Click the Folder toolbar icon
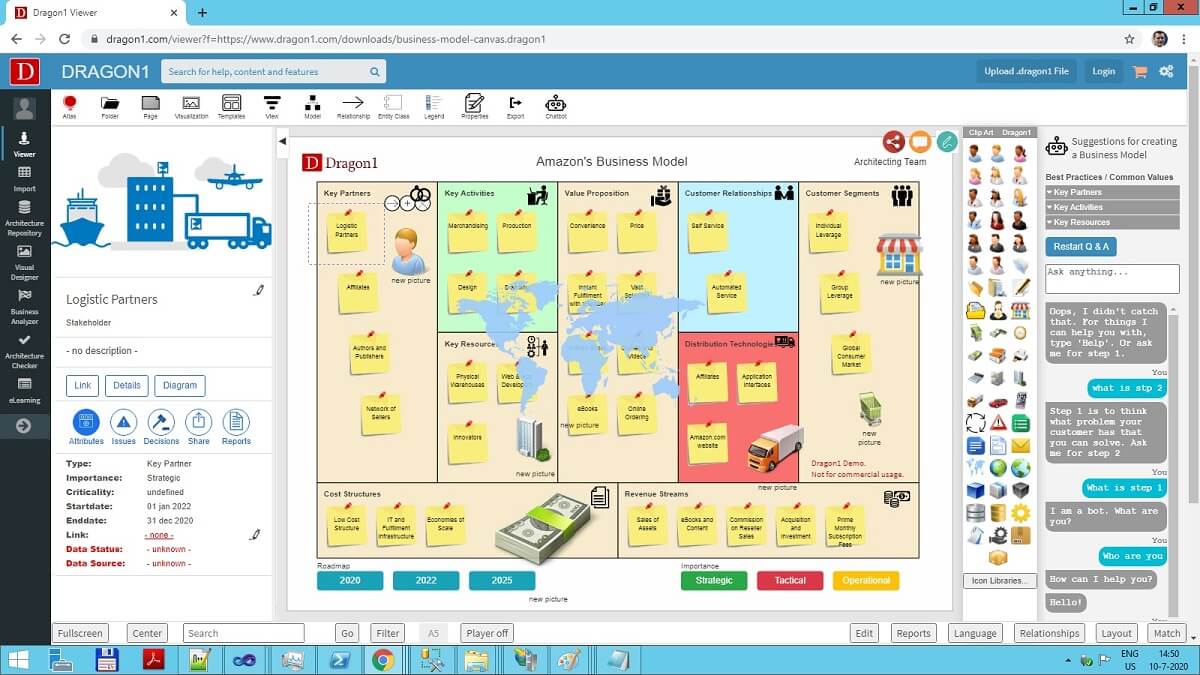Screen dimensions: 1200x675 click(x=110, y=106)
